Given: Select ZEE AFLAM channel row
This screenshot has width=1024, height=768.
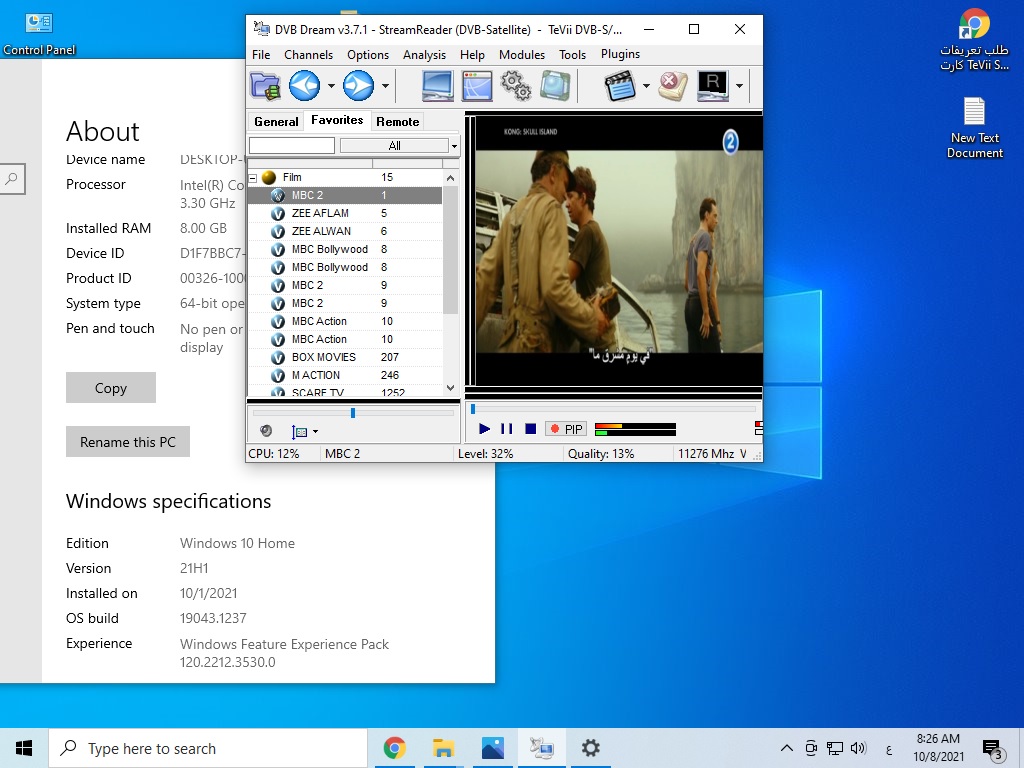Looking at the screenshot, I should tap(345, 213).
